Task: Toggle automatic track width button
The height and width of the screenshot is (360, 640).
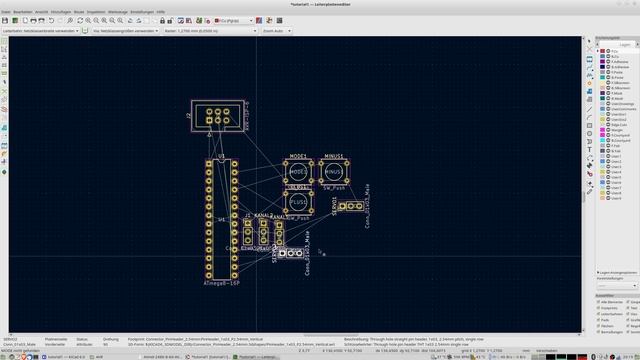Action: pos(85,31)
